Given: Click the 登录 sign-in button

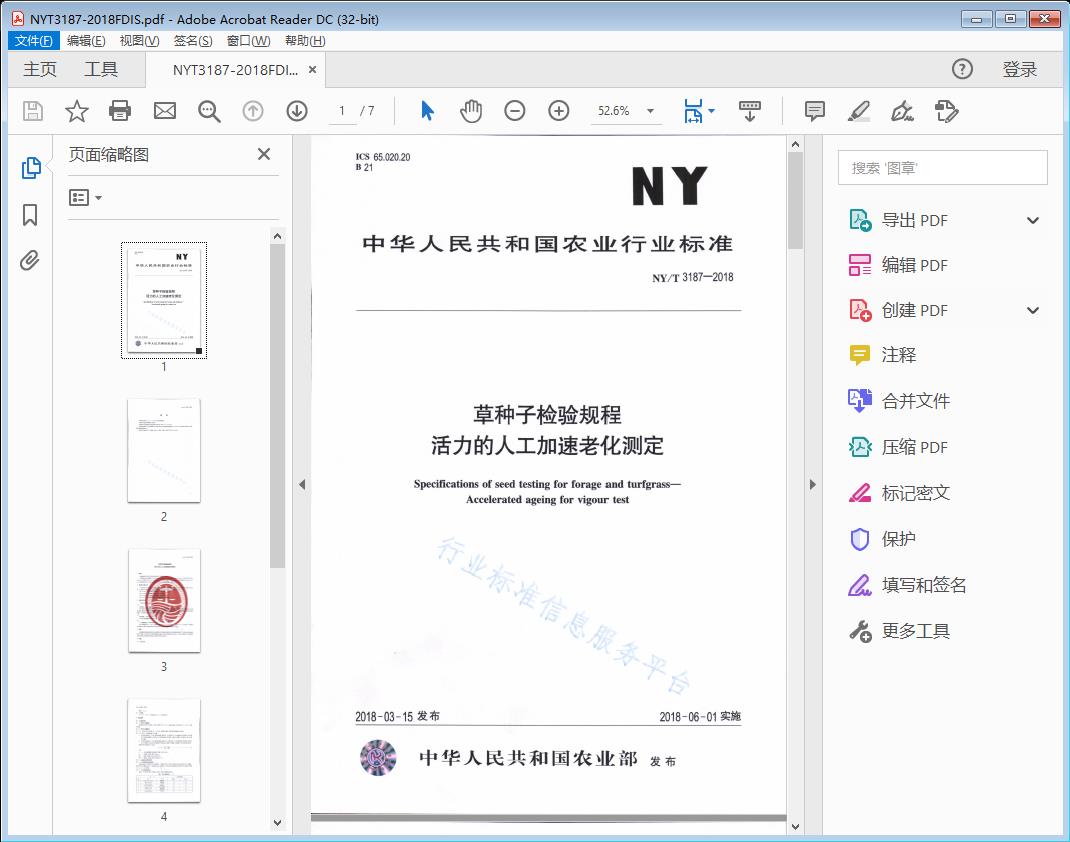Looking at the screenshot, I should pyautogui.click(x=1019, y=69).
